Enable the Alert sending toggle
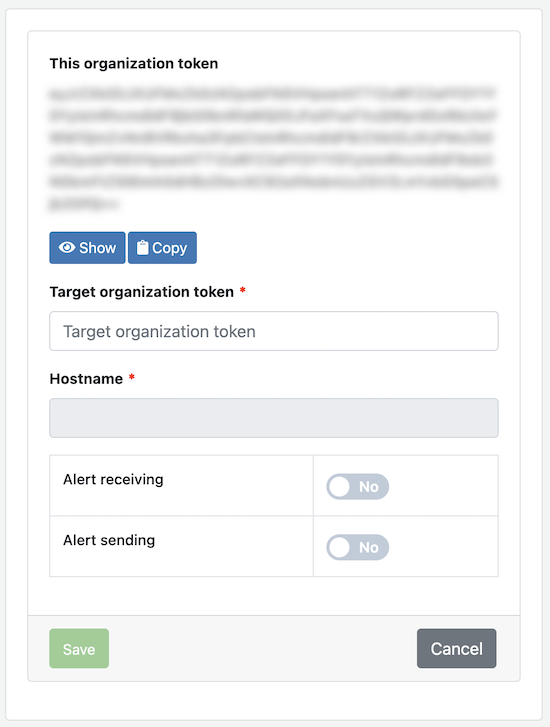 (x=358, y=547)
